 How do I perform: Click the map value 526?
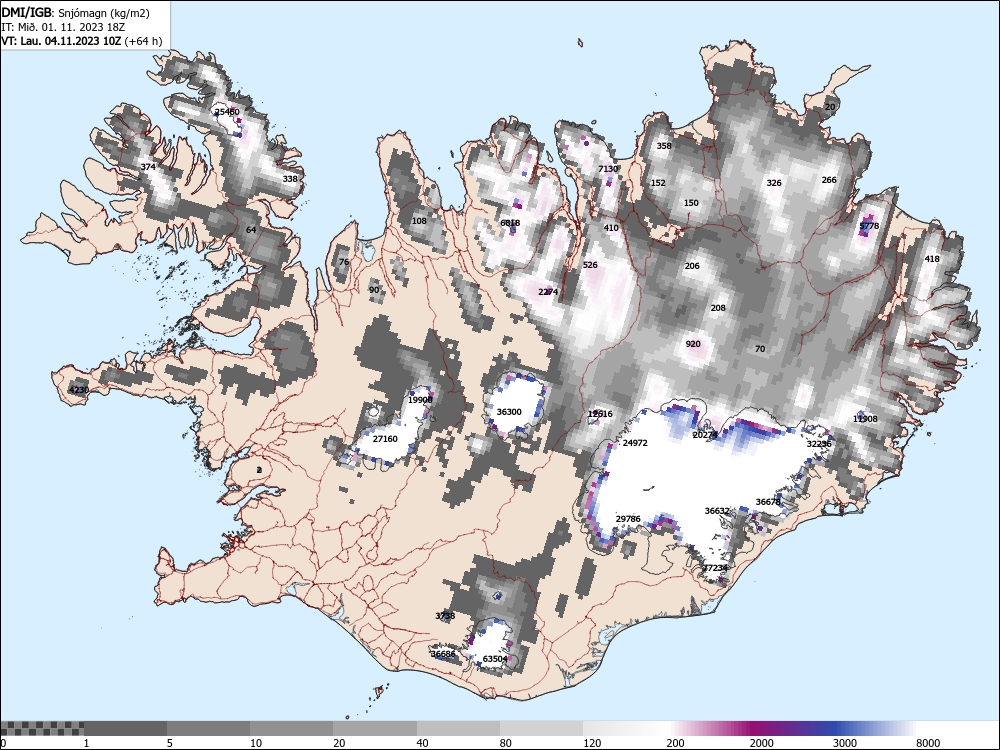click(591, 265)
